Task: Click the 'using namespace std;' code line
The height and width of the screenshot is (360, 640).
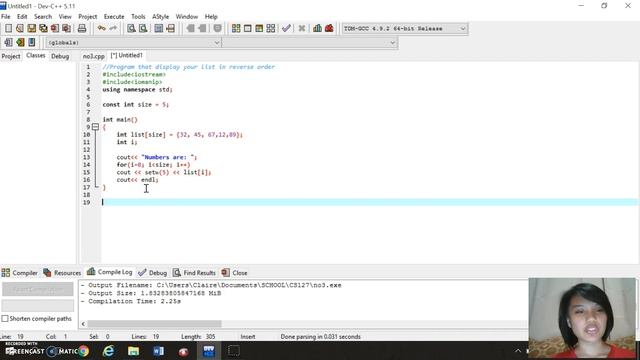Action: pos(138,89)
